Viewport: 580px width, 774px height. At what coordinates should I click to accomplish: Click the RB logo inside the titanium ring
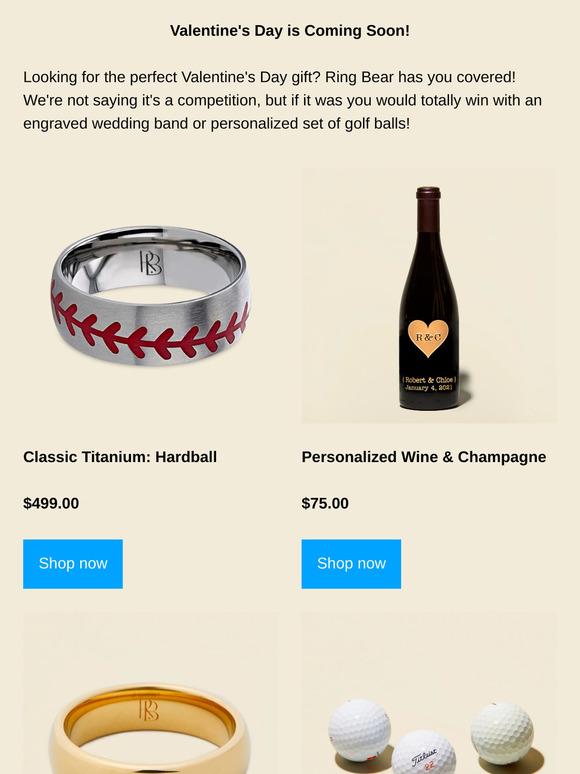(x=151, y=262)
